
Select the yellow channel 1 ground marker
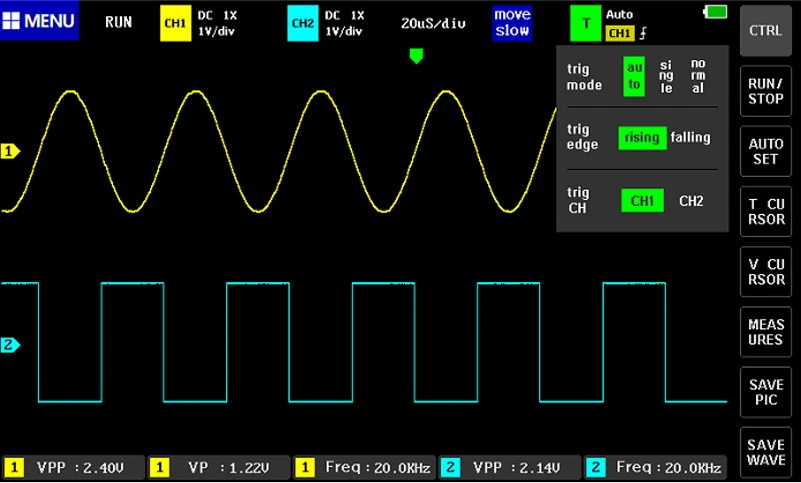tap(10, 151)
